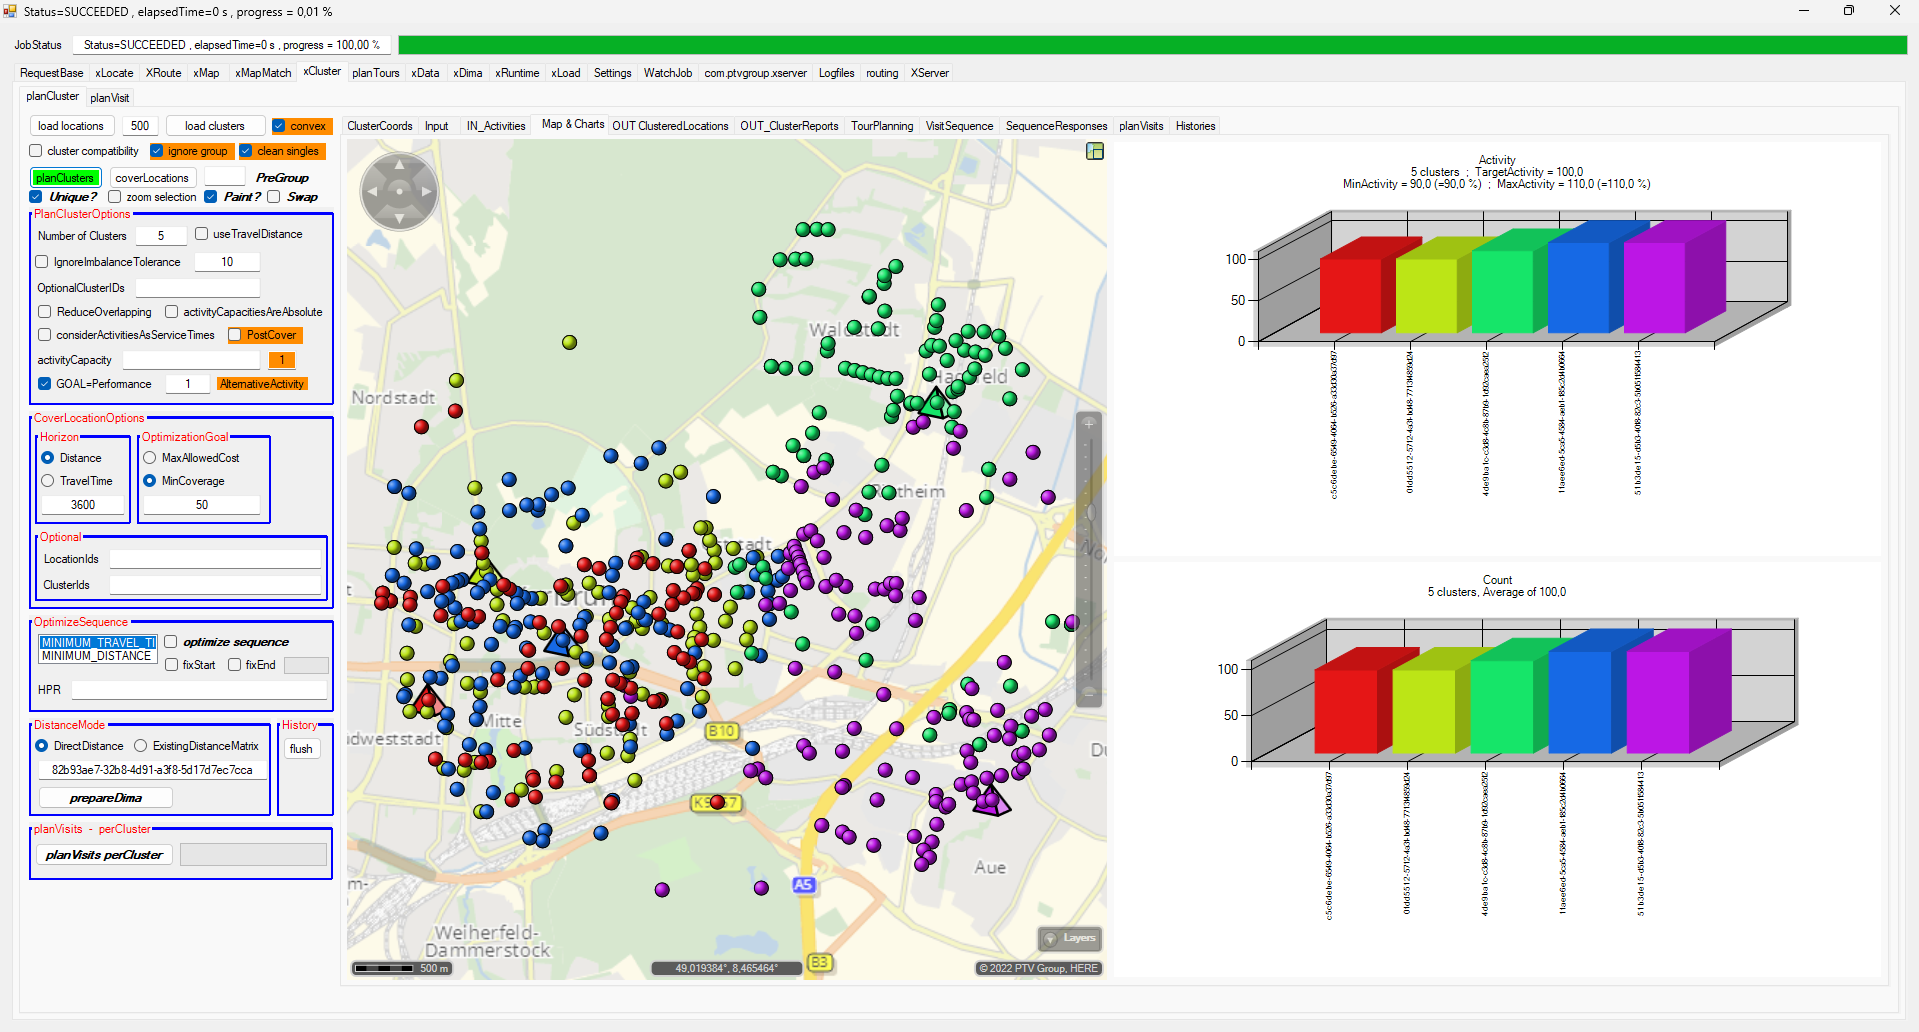
Task: Enable the ReduceOverlapping checkbox
Action: click(x=45, y=312)
